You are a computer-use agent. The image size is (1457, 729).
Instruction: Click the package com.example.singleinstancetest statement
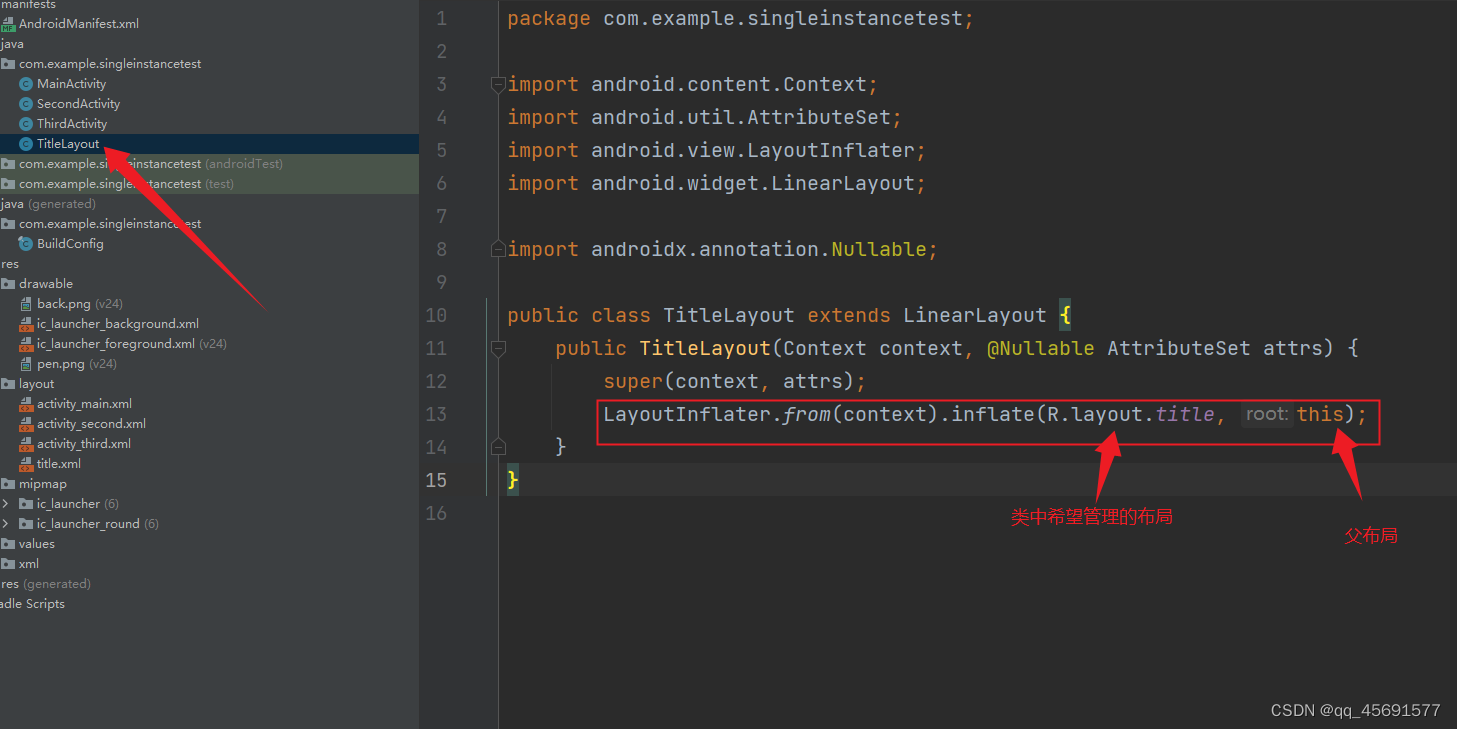click(x=740, y=18)
